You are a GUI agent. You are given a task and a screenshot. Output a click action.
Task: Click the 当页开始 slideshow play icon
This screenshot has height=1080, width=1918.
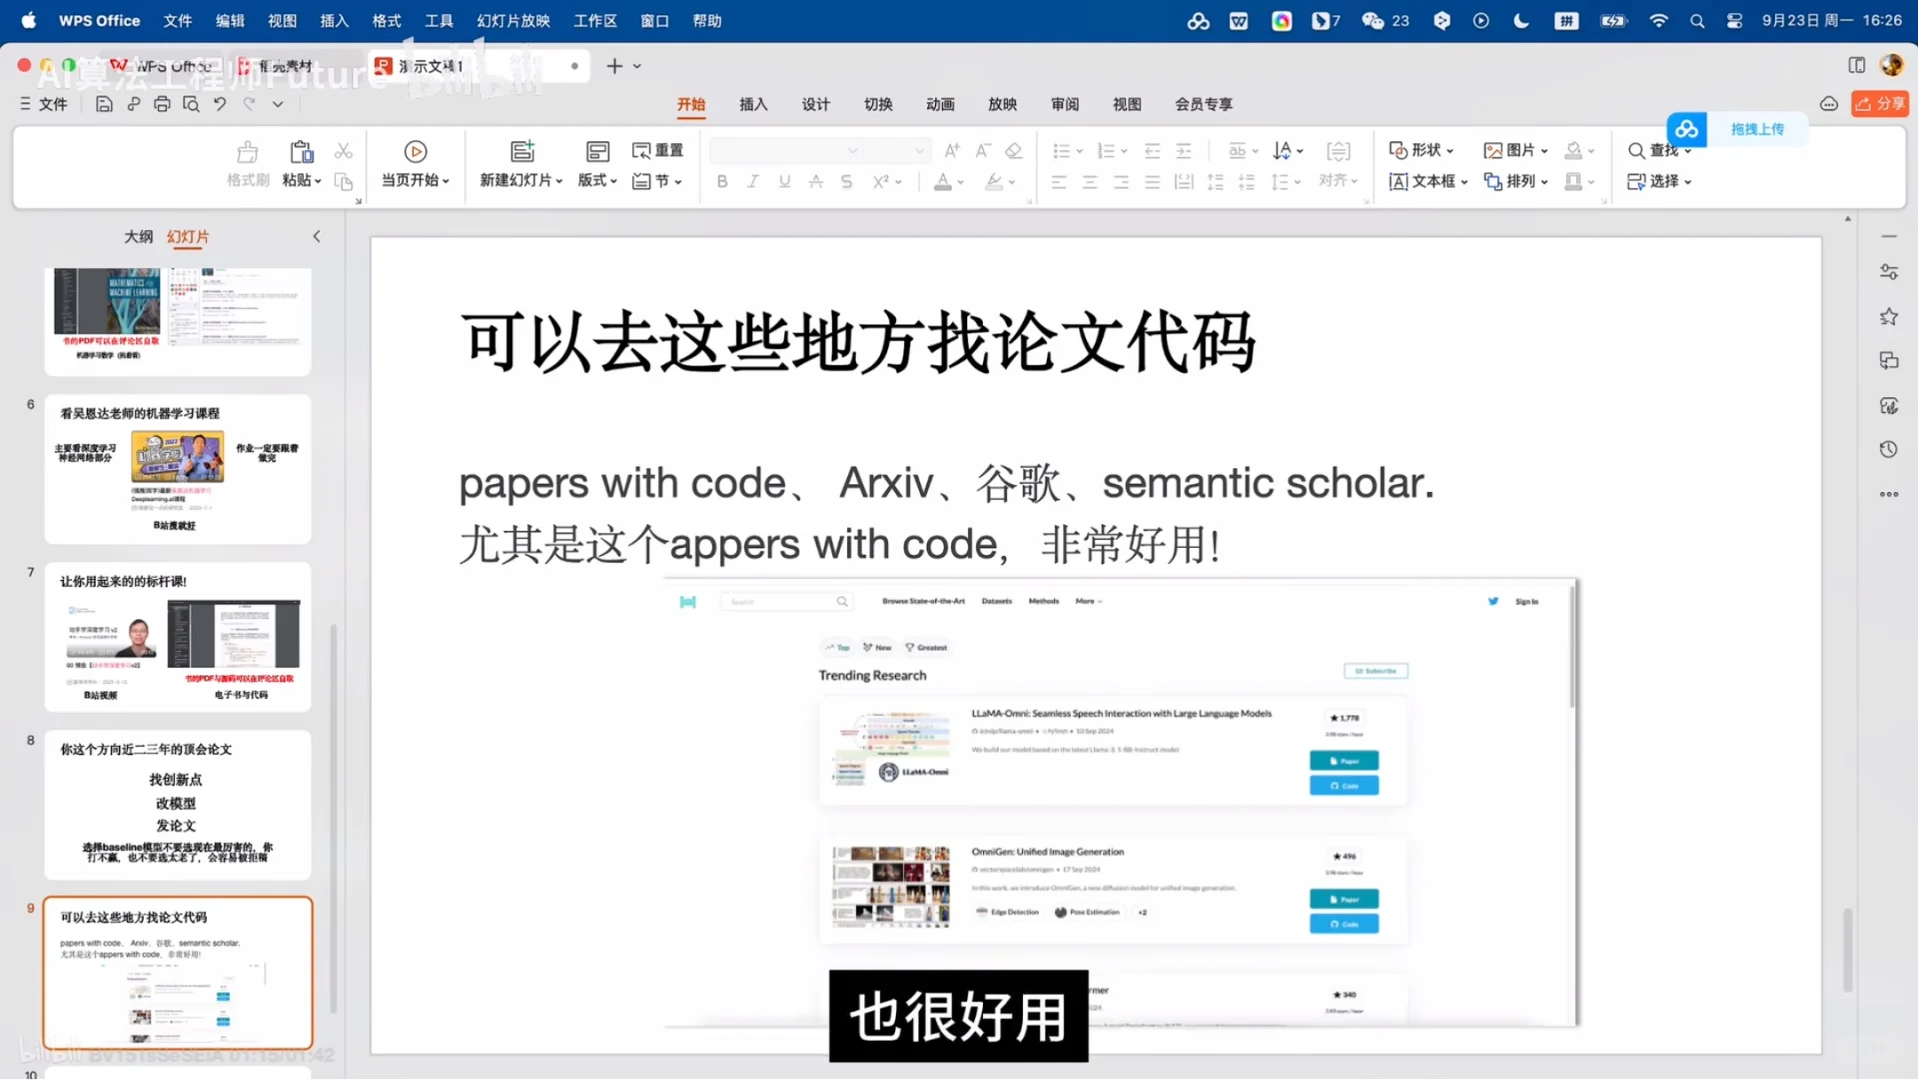(x=414, y=151)
